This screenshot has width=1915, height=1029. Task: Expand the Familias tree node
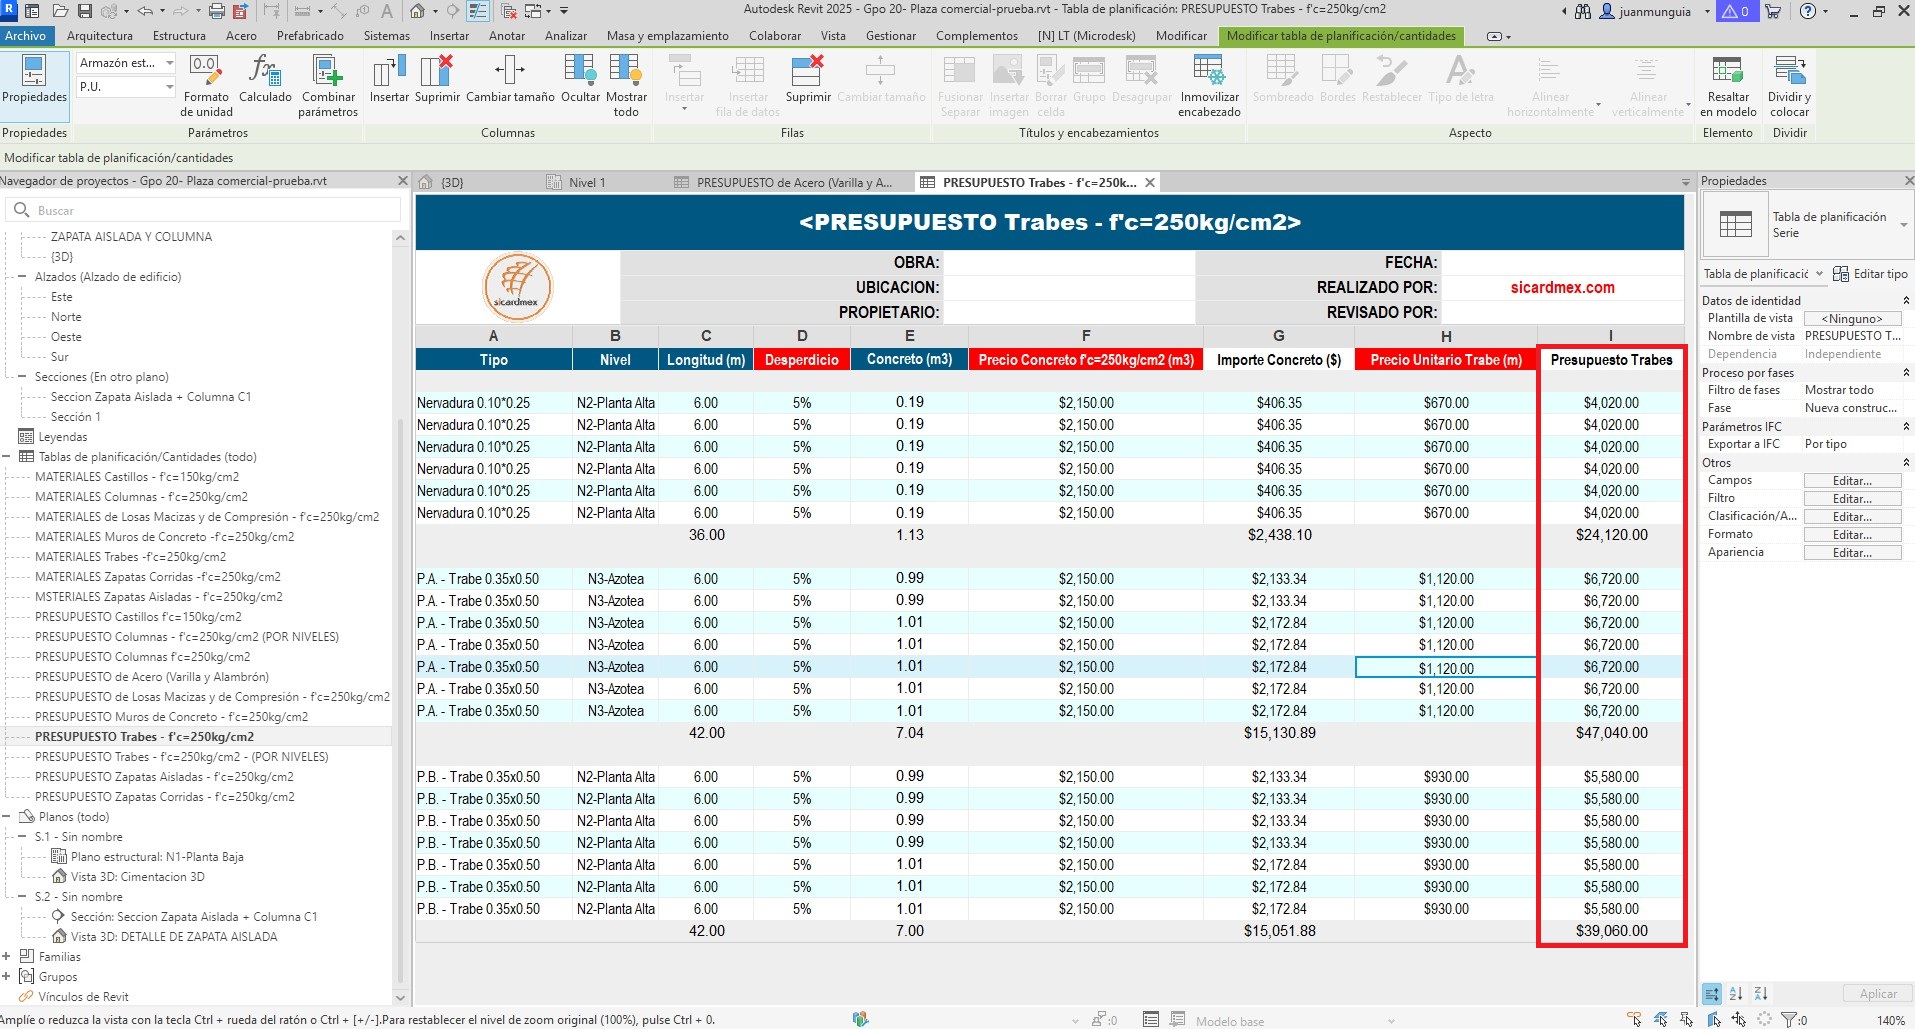click(7, 957)
